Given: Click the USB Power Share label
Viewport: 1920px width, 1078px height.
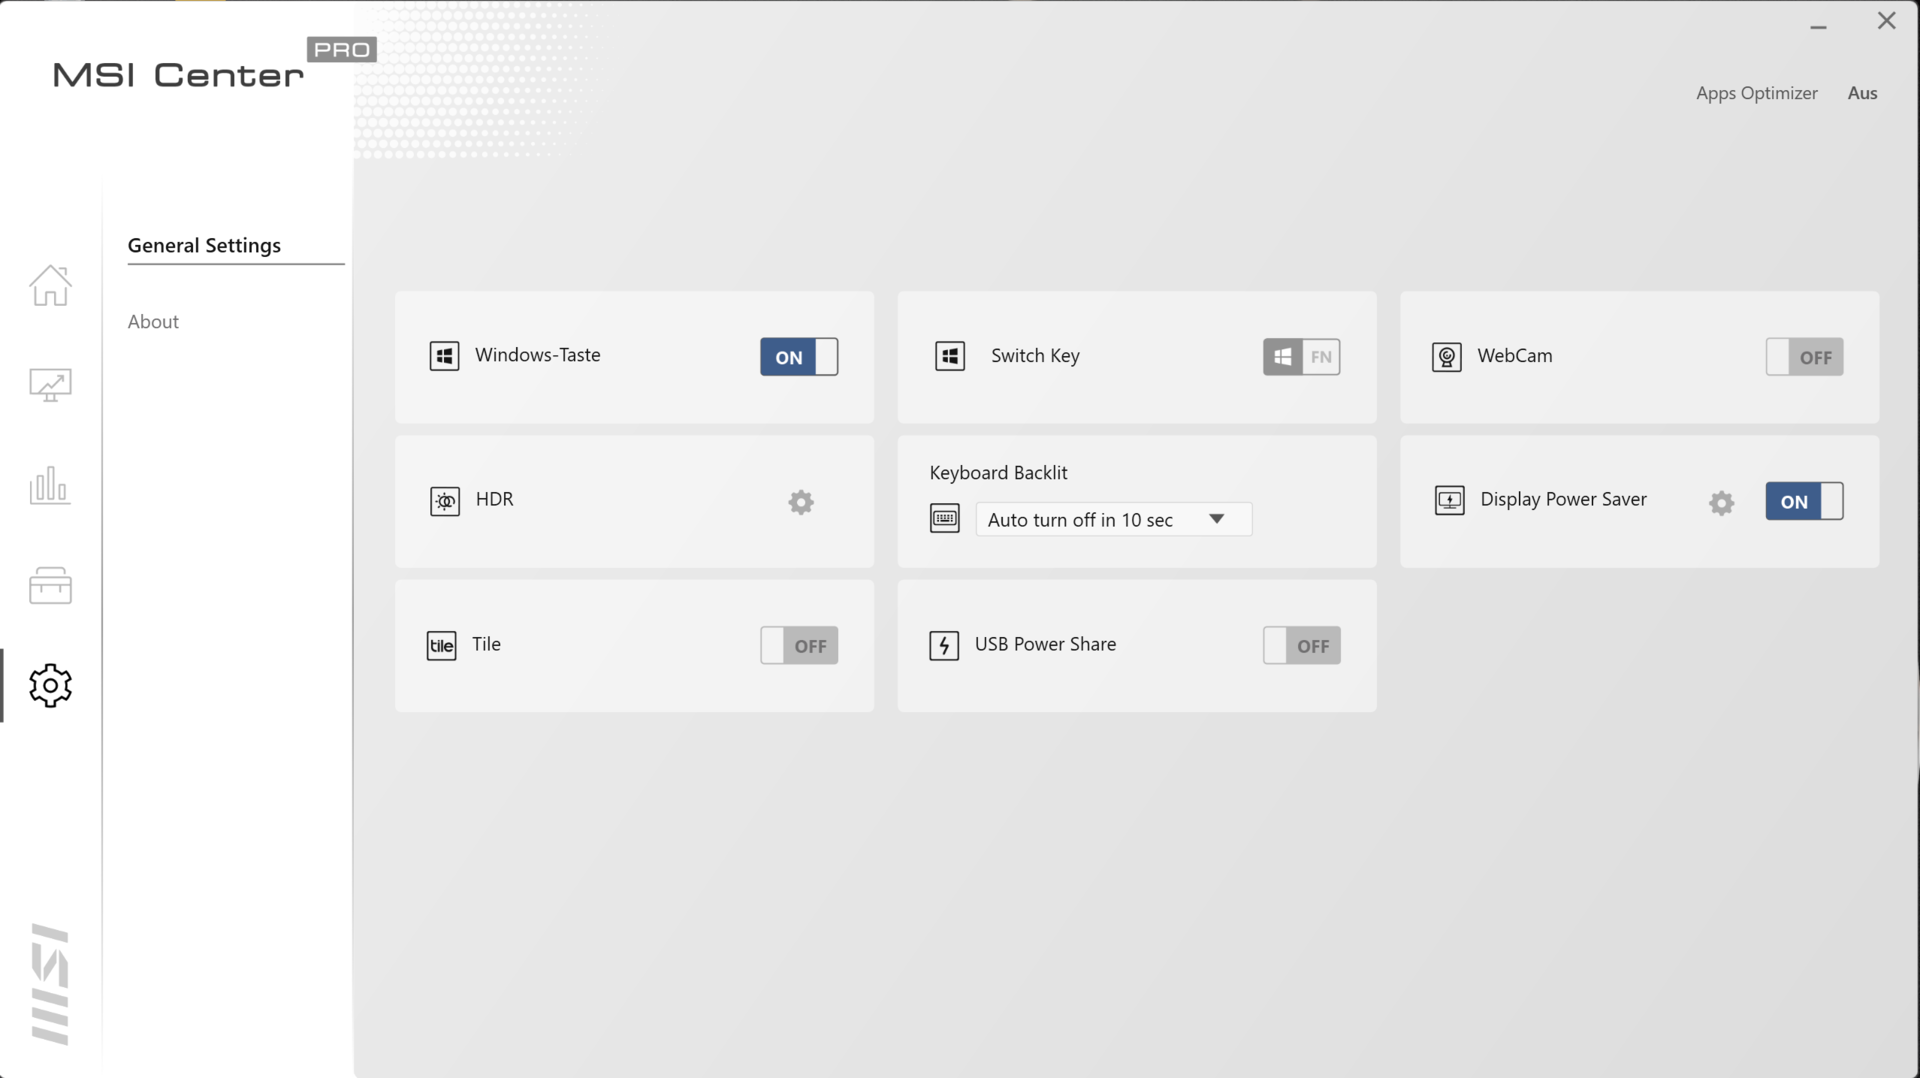Looking at the screenshot, I should click(1045, 644).
